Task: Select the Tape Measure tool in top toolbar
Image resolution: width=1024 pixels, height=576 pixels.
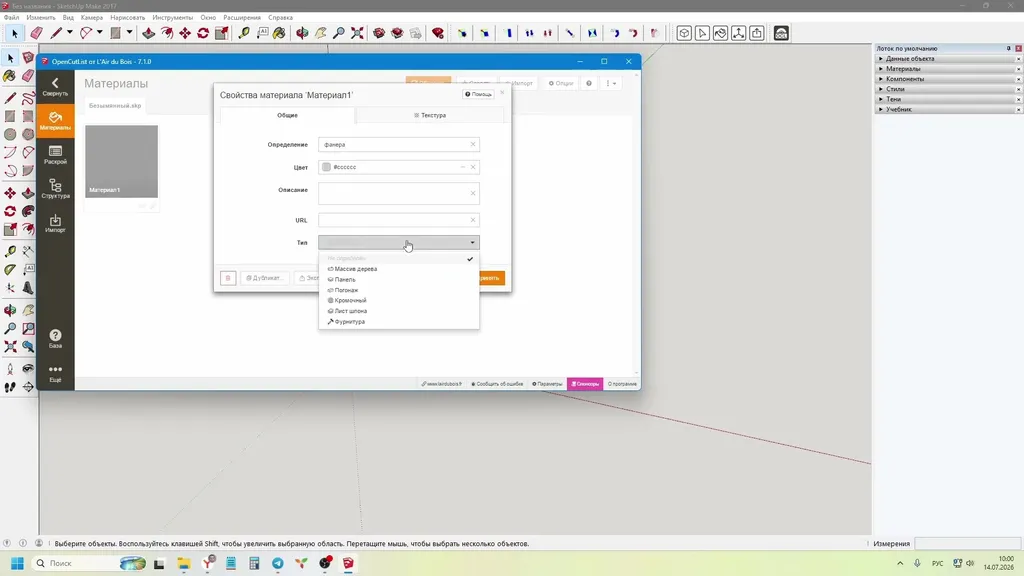Action: (x=244, y=33)
